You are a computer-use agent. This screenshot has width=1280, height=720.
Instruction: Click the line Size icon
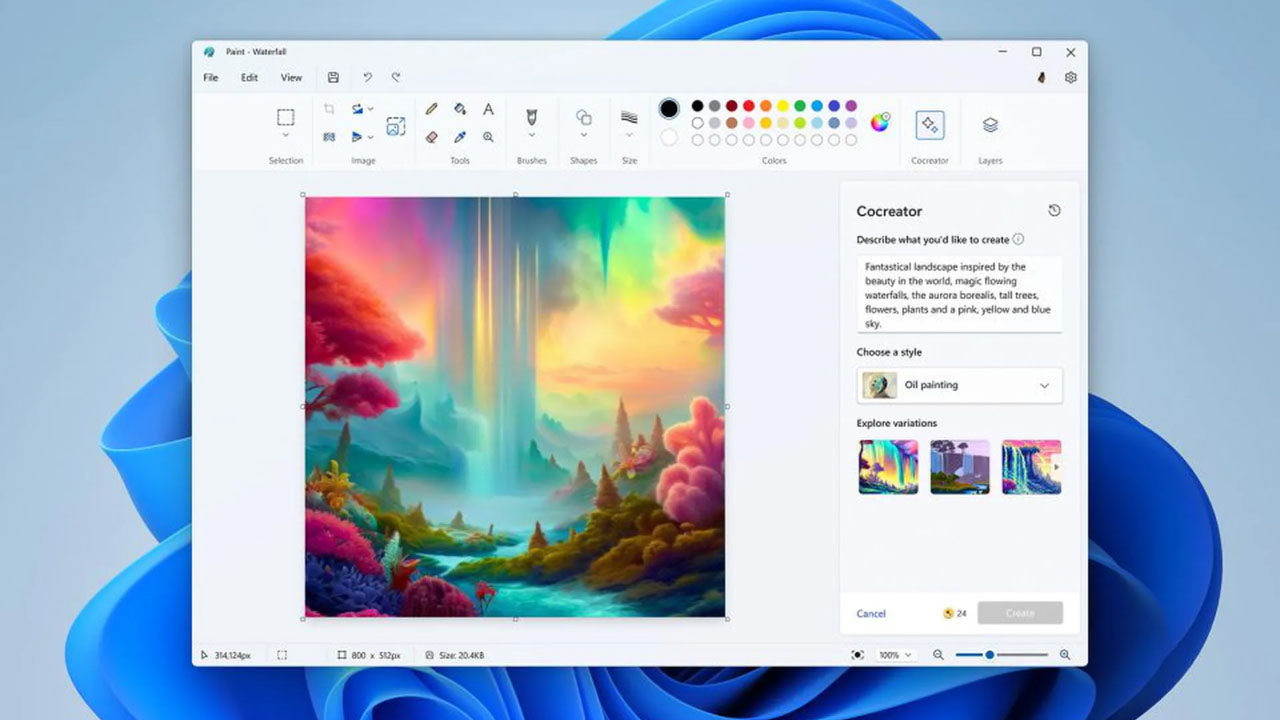(629, 117)
